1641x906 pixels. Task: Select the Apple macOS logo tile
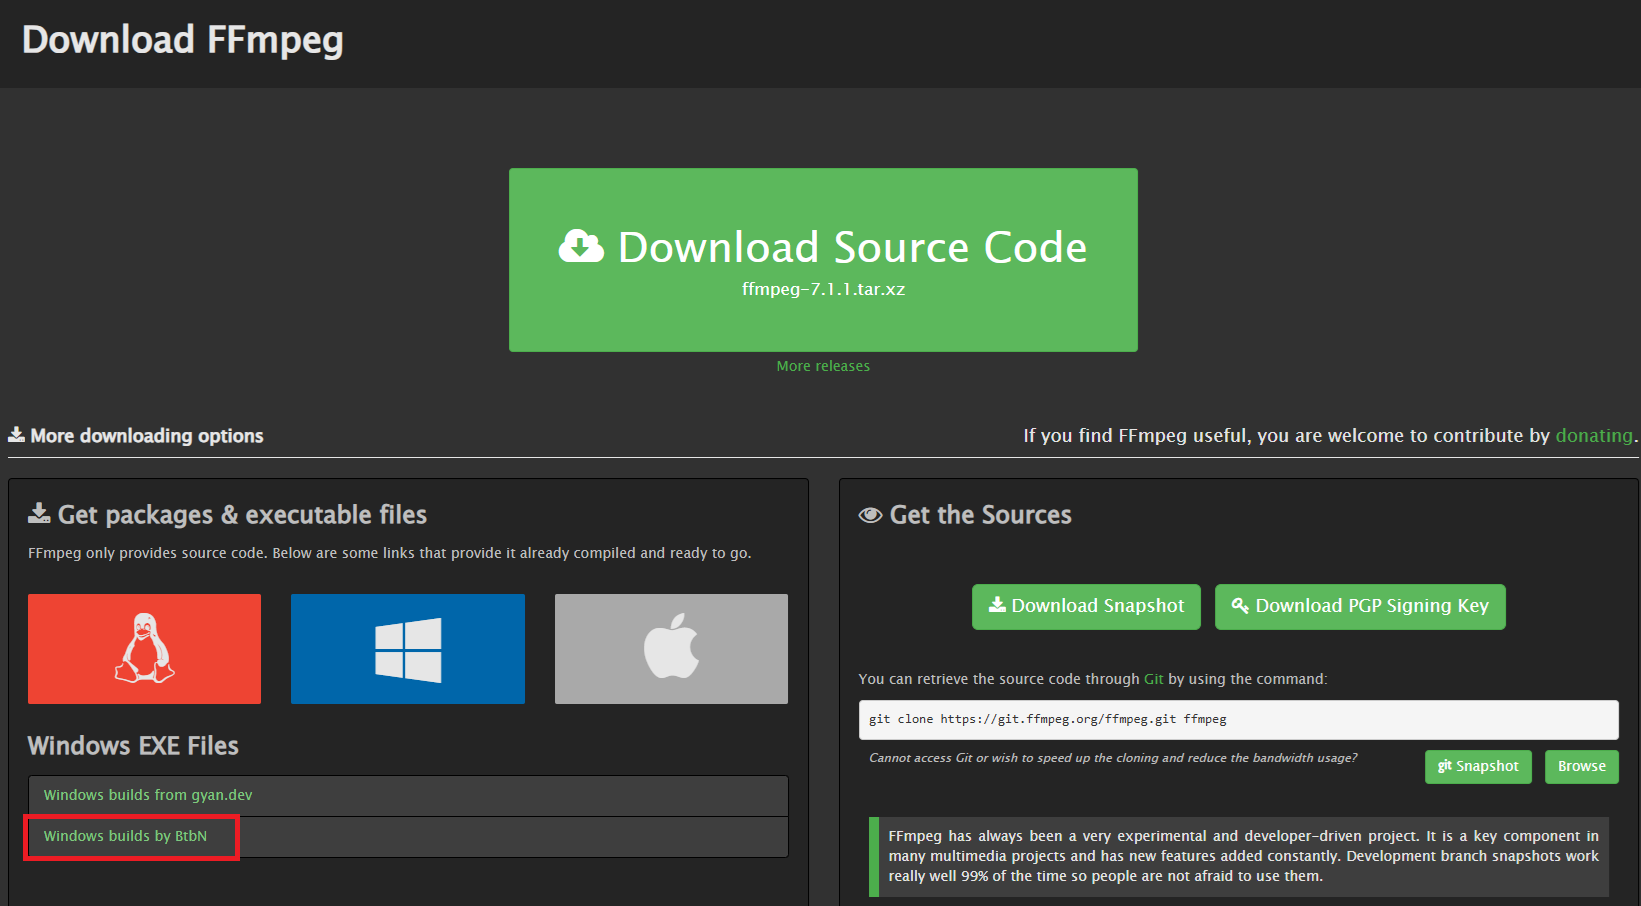[671, 649]
